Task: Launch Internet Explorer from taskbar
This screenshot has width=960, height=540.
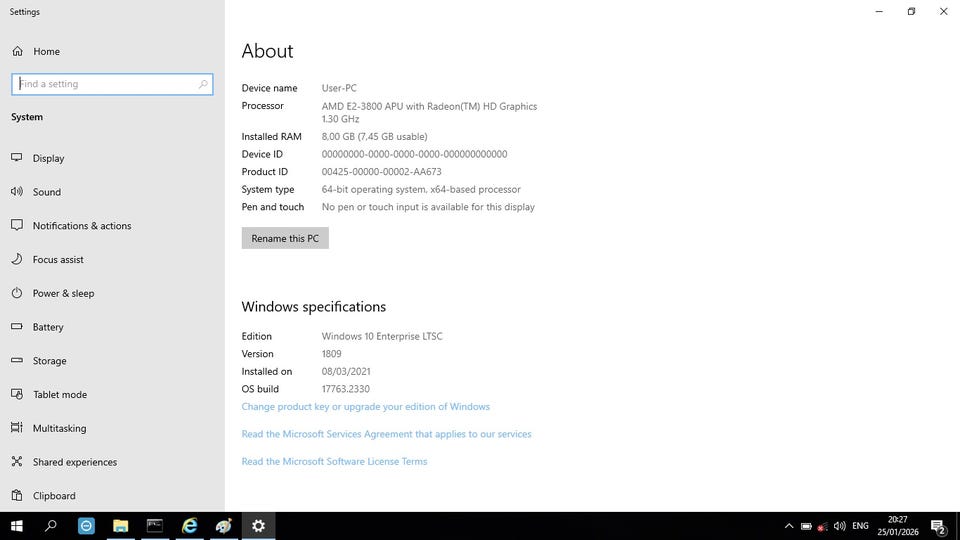Action: [x=189, y=525]
